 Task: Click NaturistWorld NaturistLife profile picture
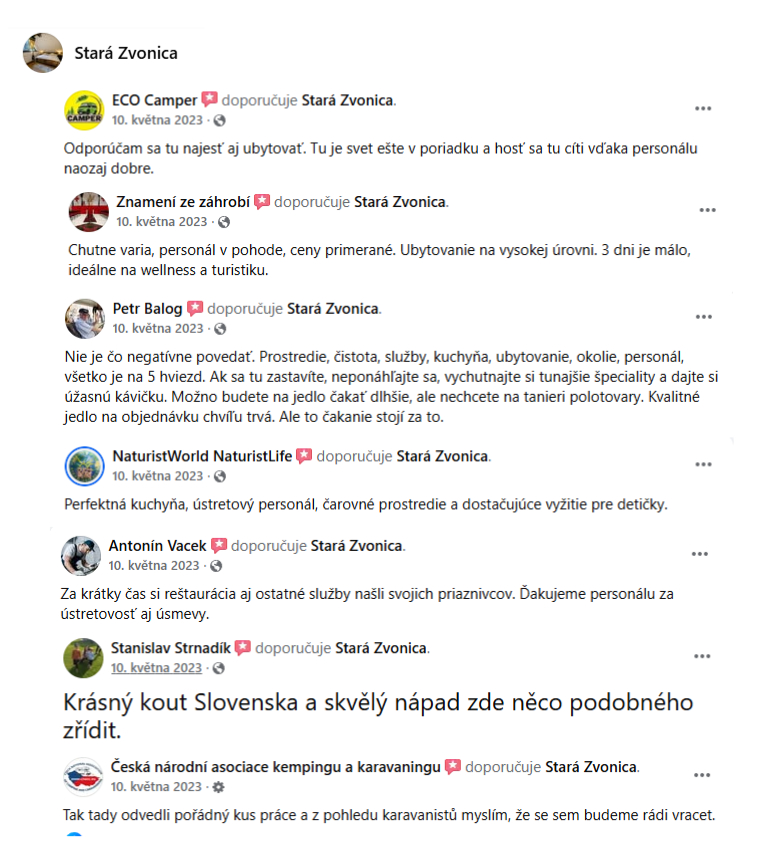pos(84,466)
